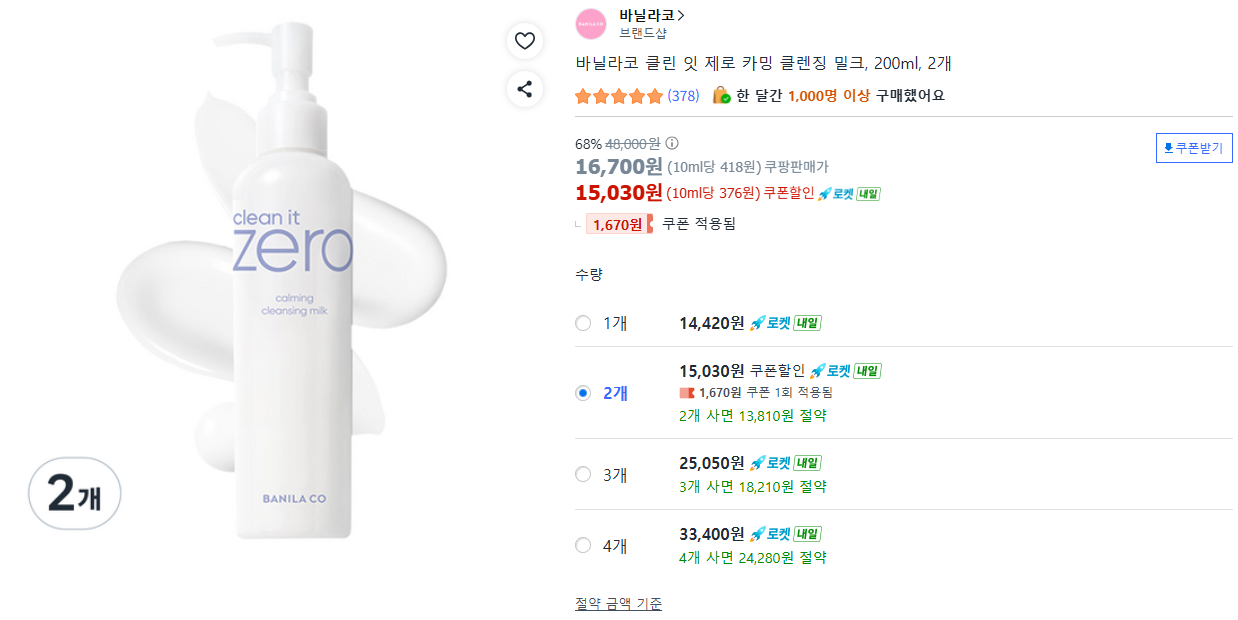Select the 3개 quantity radio button
The image size is (1238, 620).
[x=583, y=474]
